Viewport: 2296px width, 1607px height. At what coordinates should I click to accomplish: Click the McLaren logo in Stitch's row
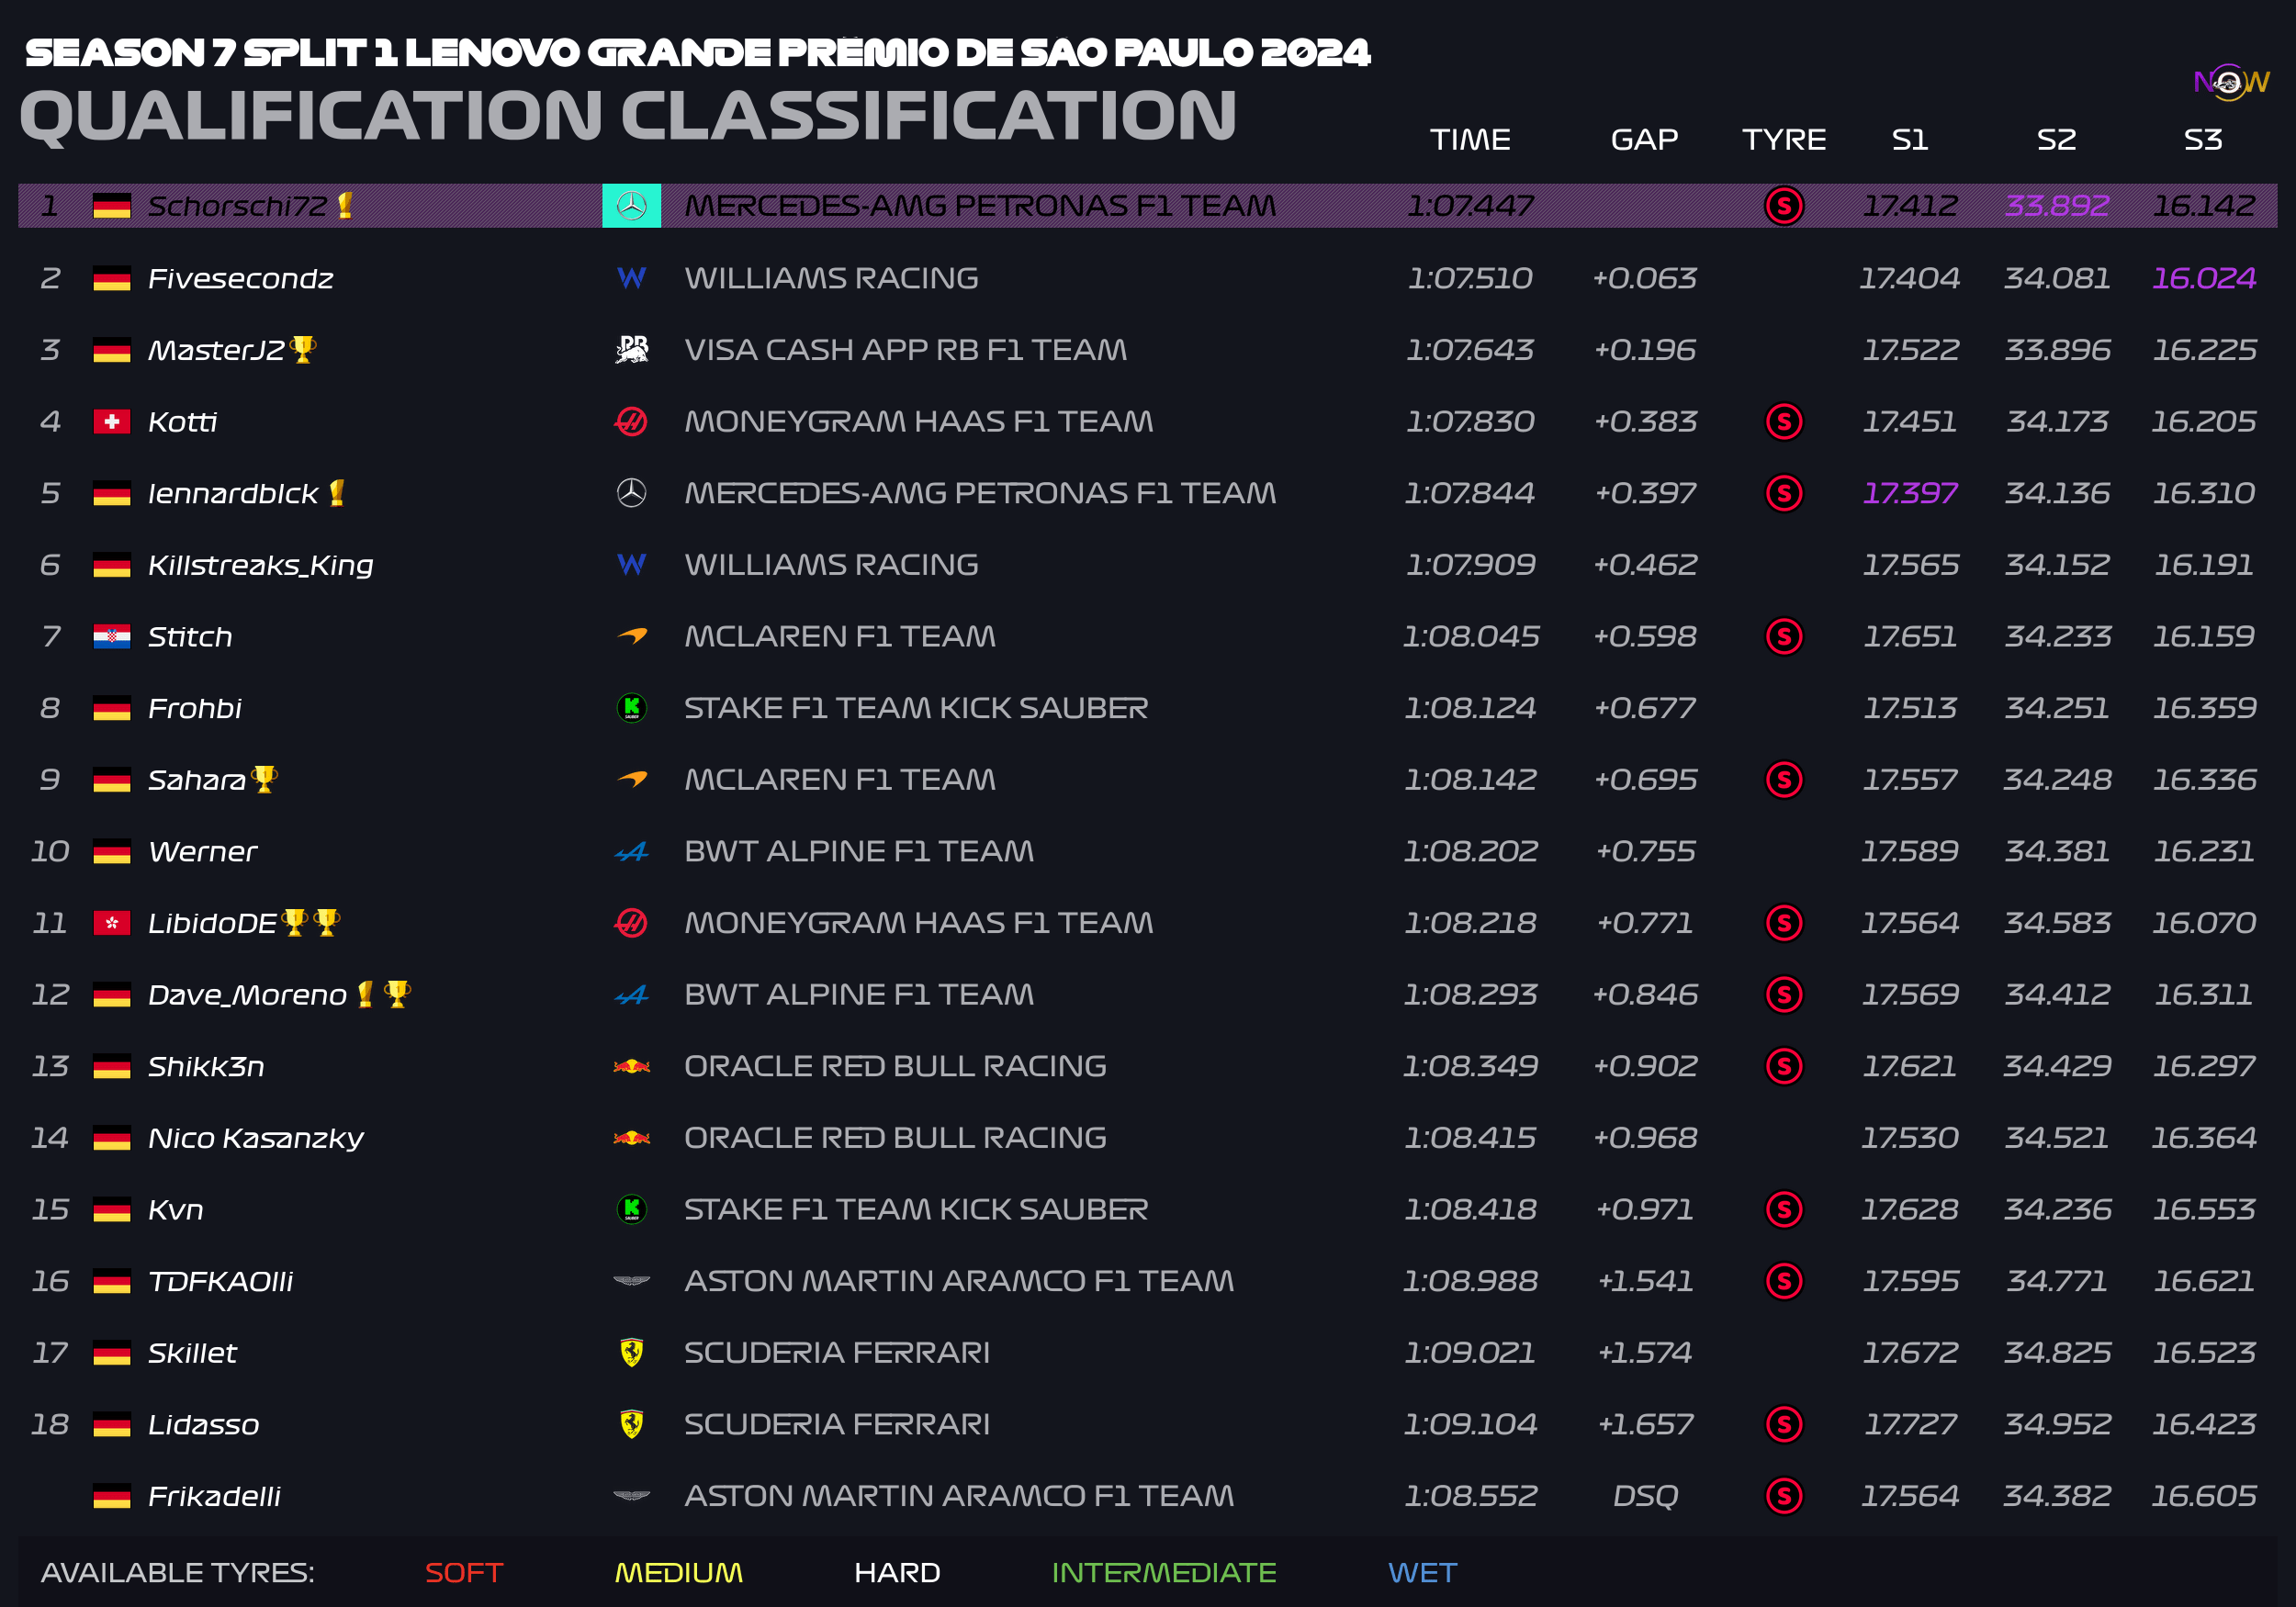click(x=631, y=636)
